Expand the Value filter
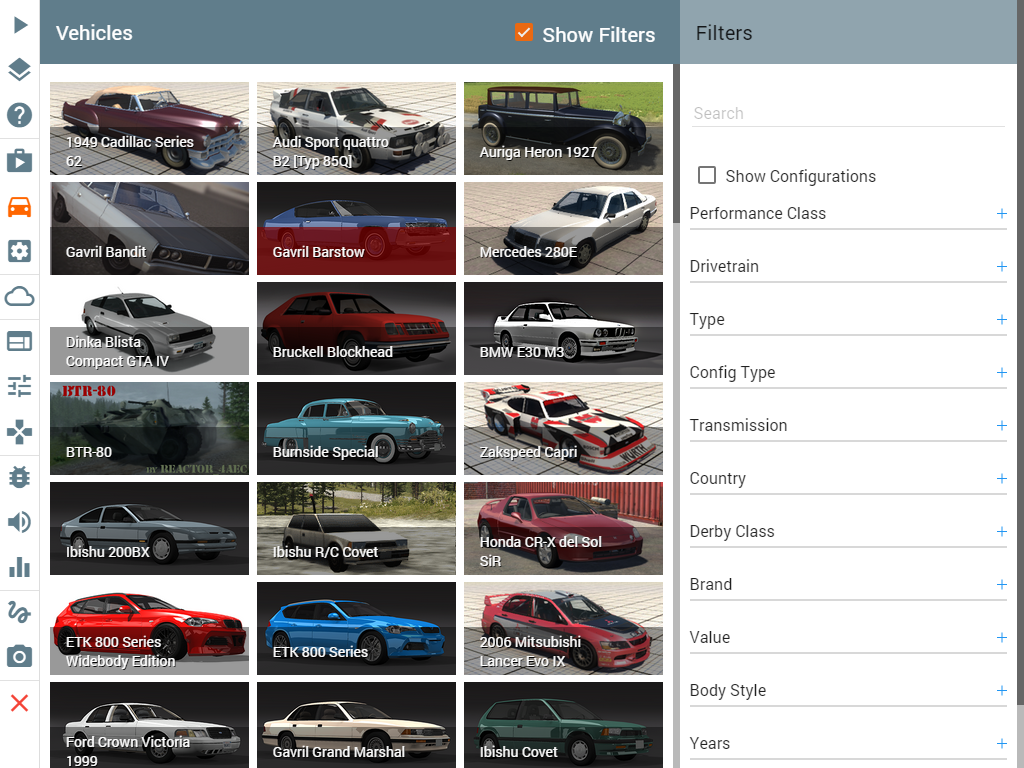The image size is (1024, 768). [848, 637]
